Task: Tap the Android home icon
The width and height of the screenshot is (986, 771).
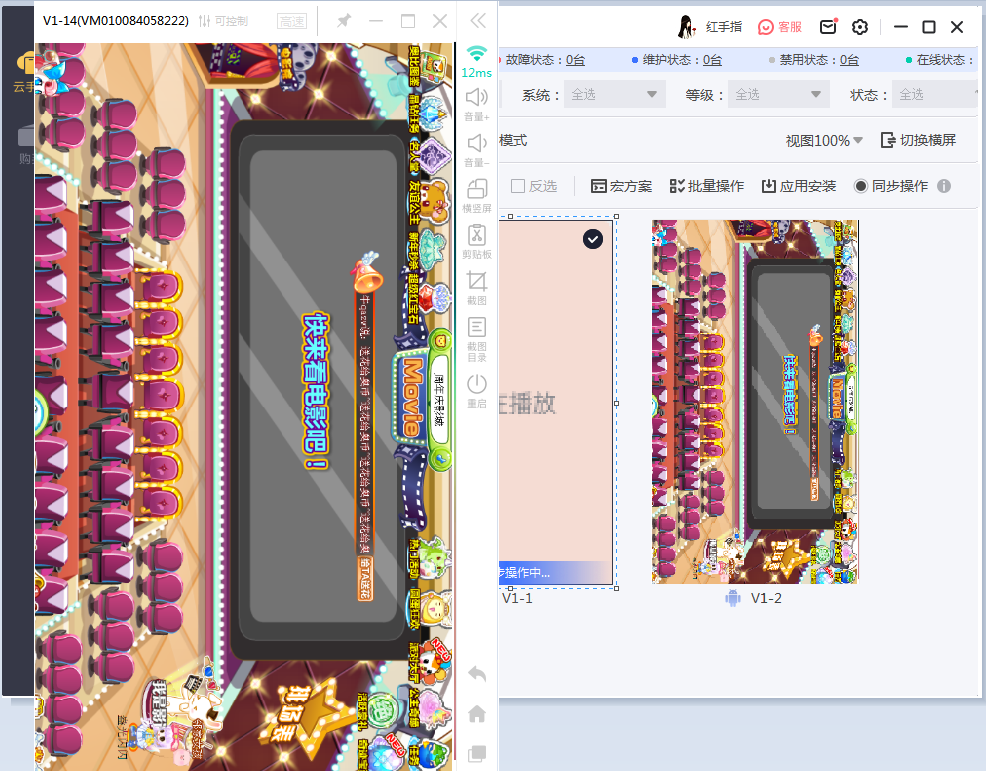Action: [477, 714]
